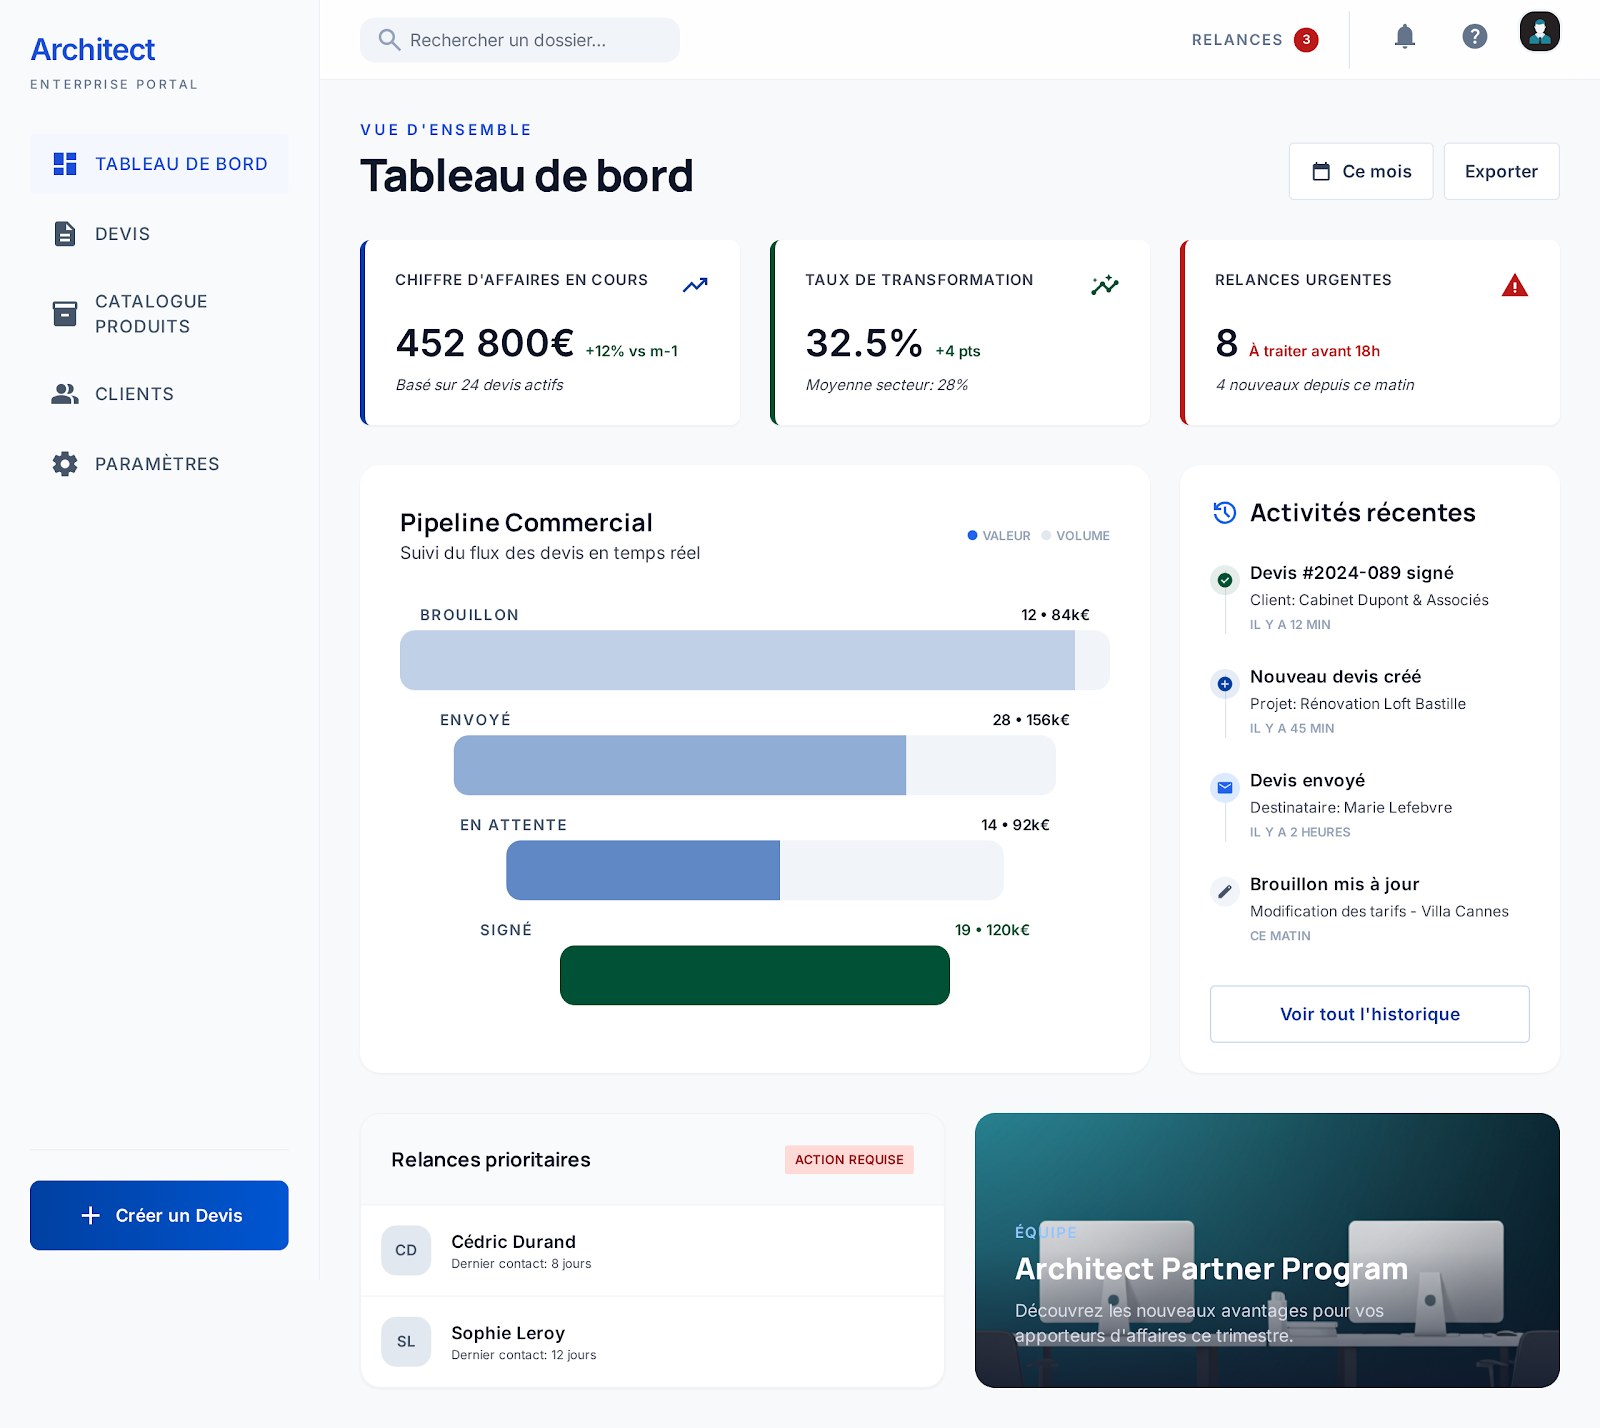Click the SIGNÉ pipeline progress bar
Screen dimensions: 1600x1428
pyautogui.click(x=754, y=975)
